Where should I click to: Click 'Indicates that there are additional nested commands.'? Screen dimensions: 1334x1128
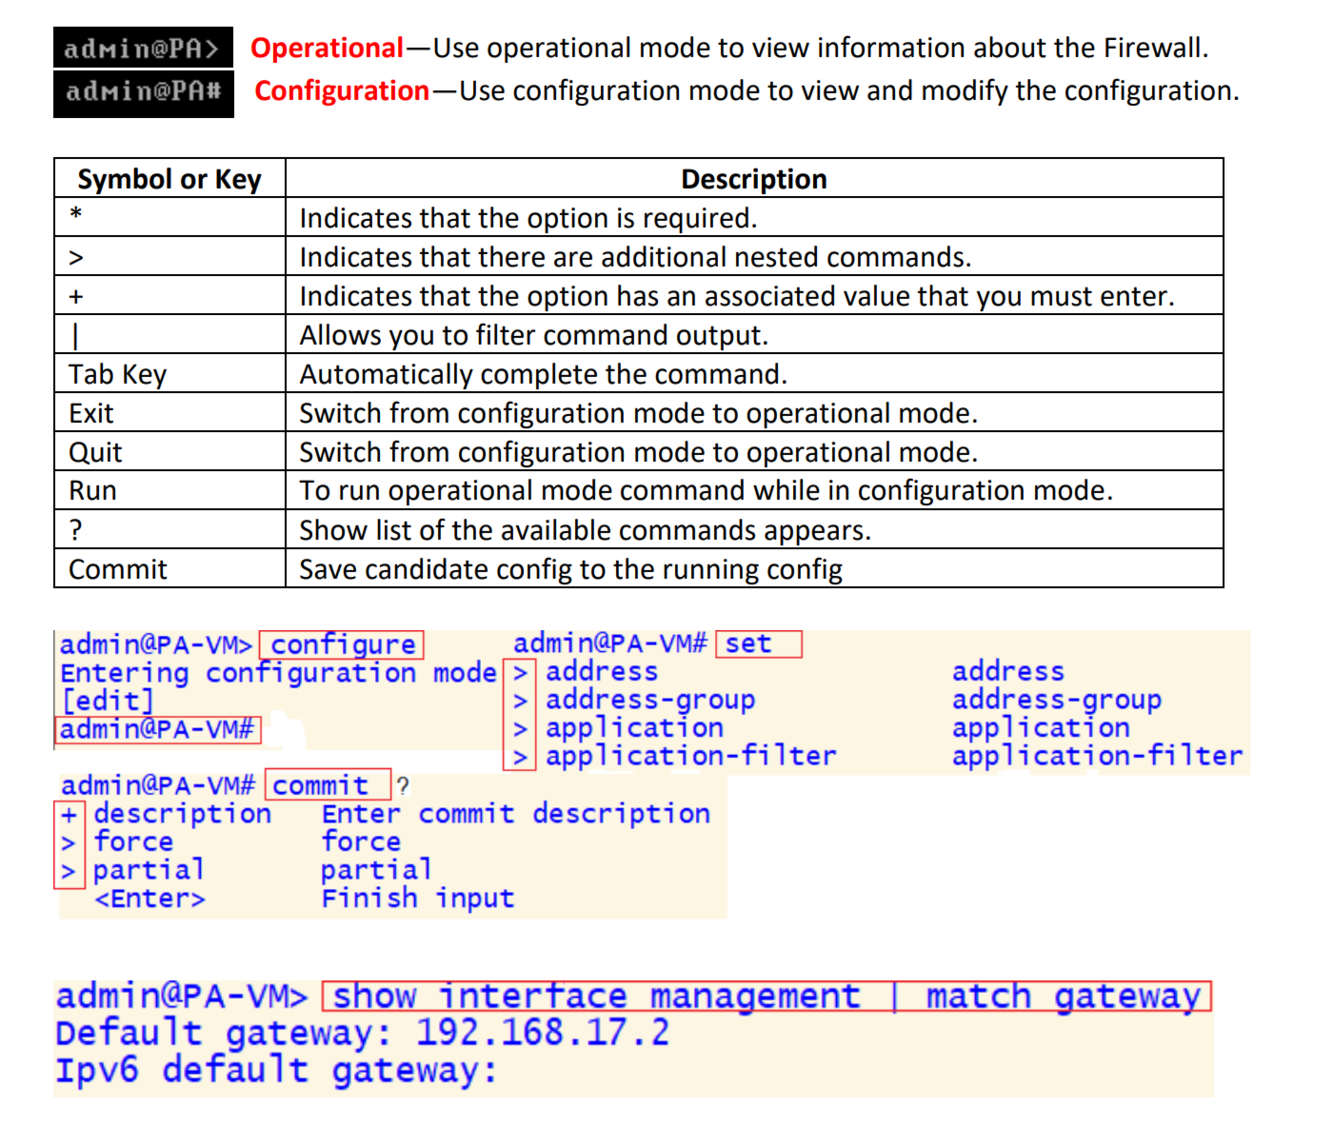tap(635, 257)
